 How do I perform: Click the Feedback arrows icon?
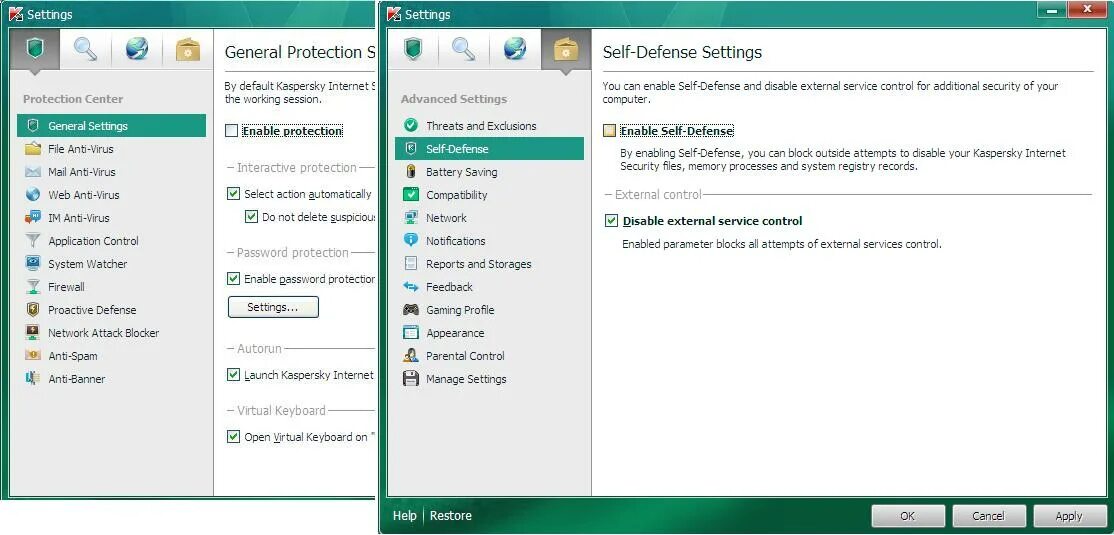point(411,287)
